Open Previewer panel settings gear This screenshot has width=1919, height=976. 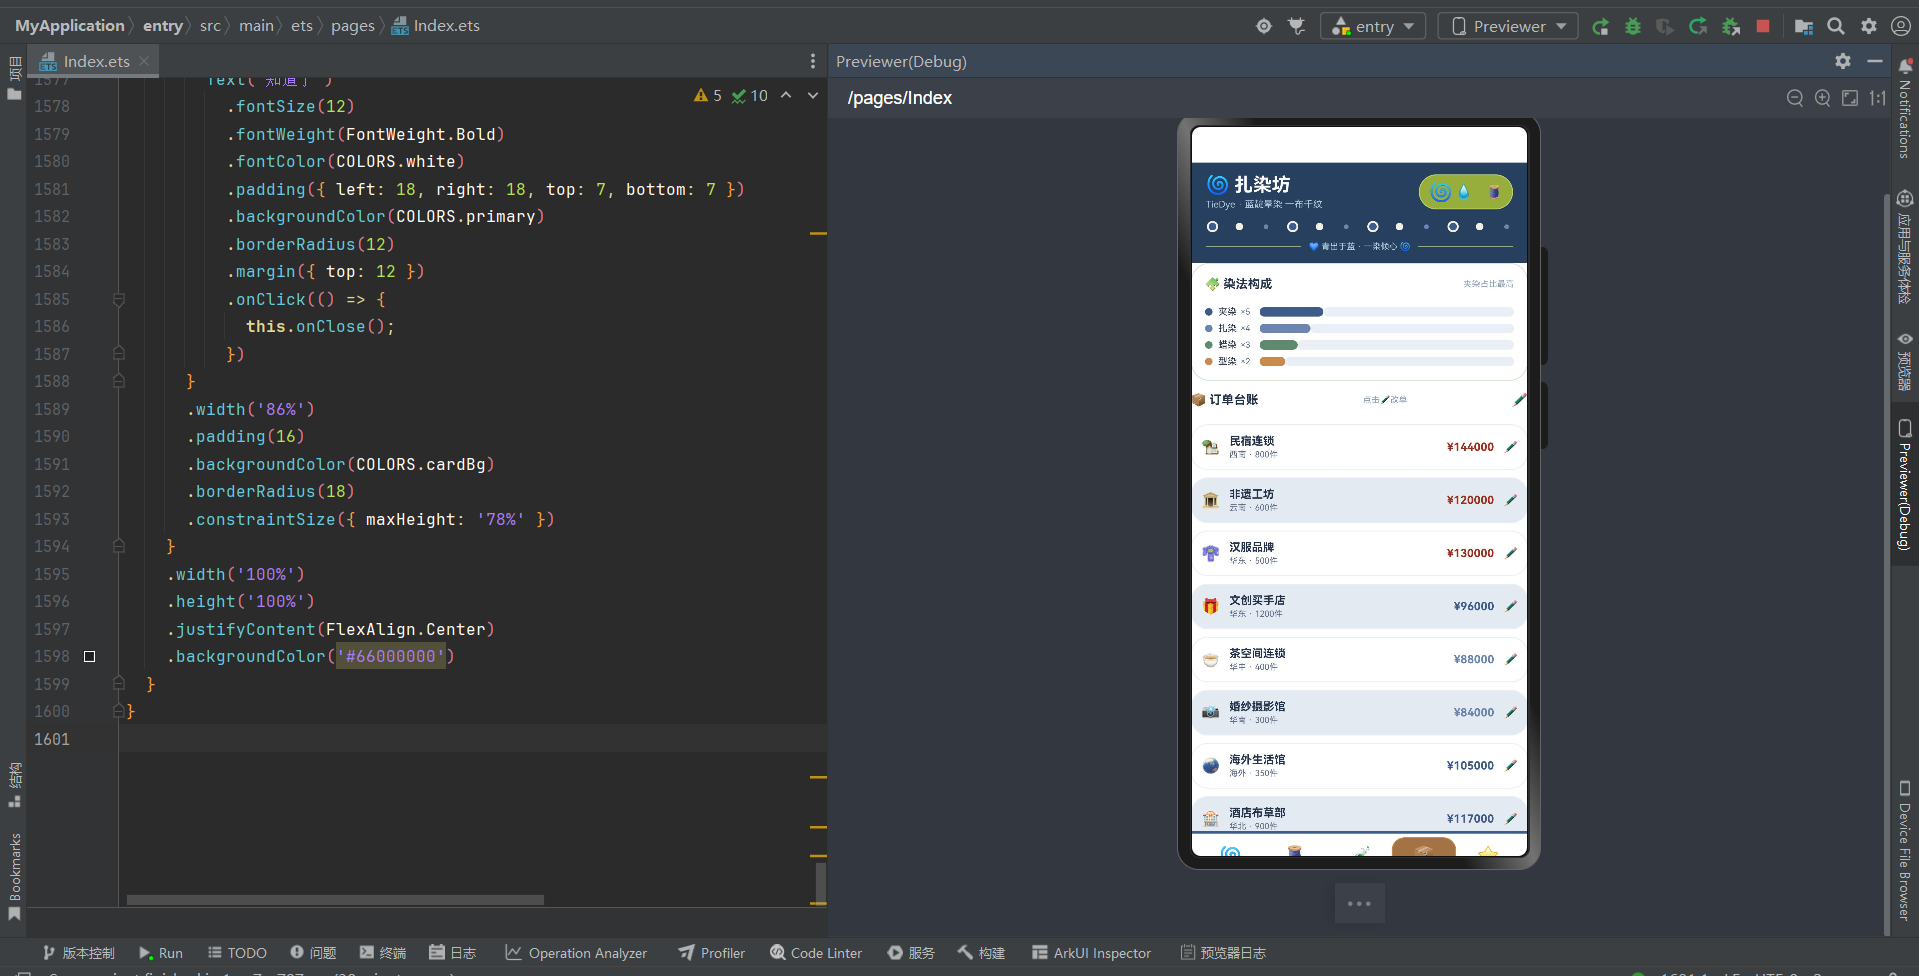point(1843,61)
